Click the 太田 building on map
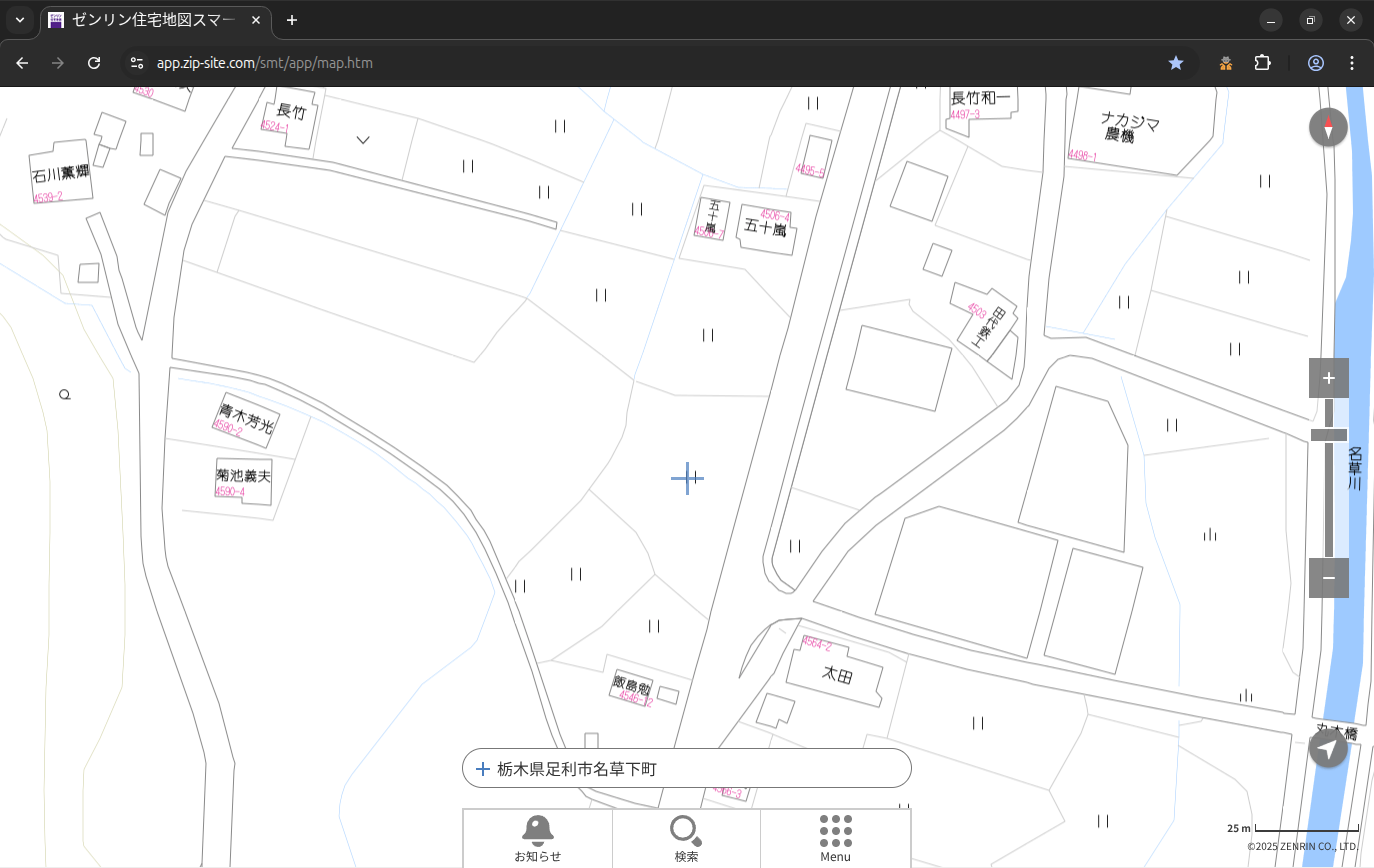 coord(836,675)
